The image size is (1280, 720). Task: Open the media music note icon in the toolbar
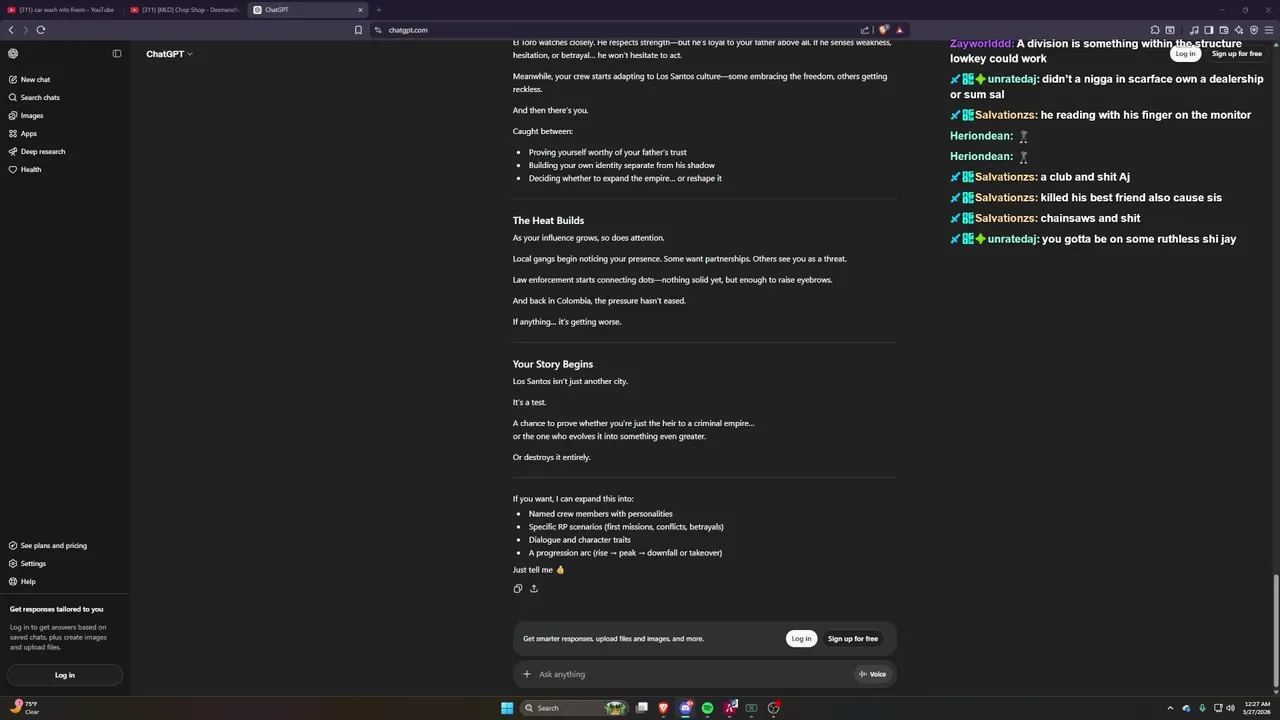1194,30
